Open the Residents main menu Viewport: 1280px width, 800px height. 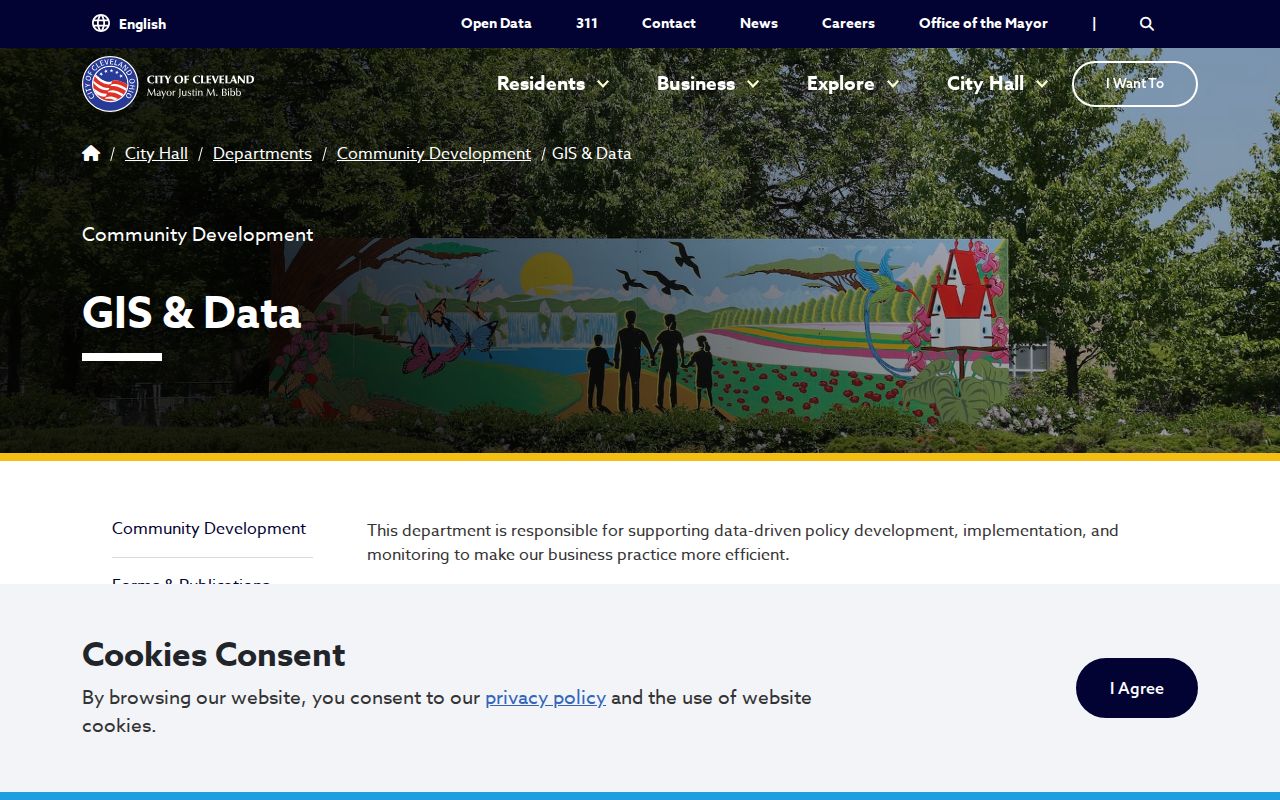coord(541,83)
